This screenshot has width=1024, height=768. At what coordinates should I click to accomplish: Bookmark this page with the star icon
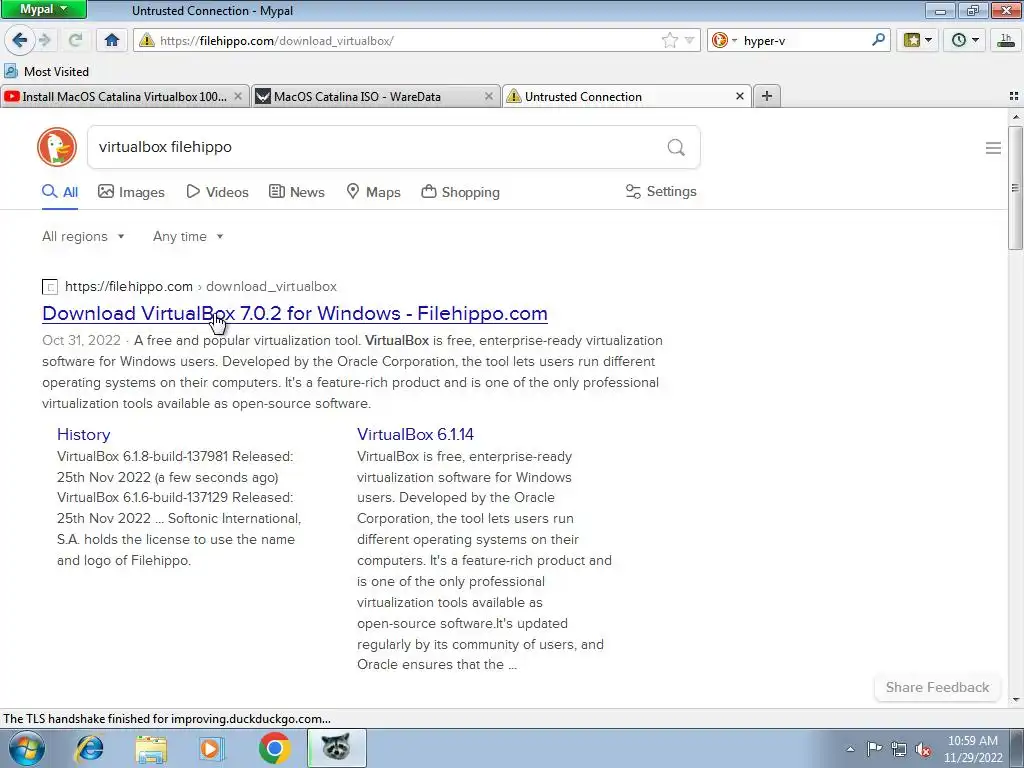coord(669,40)
